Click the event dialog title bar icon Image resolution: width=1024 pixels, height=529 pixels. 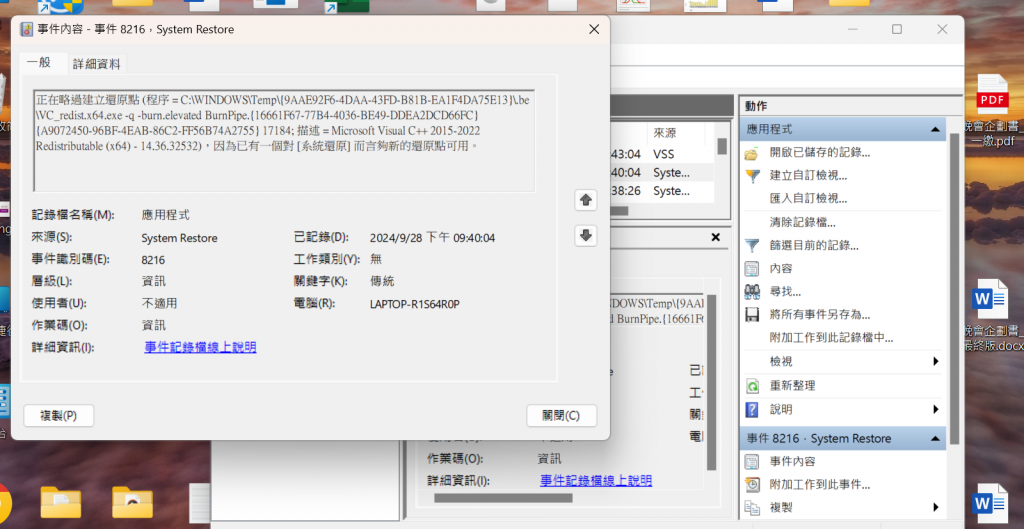click(27, 29)
